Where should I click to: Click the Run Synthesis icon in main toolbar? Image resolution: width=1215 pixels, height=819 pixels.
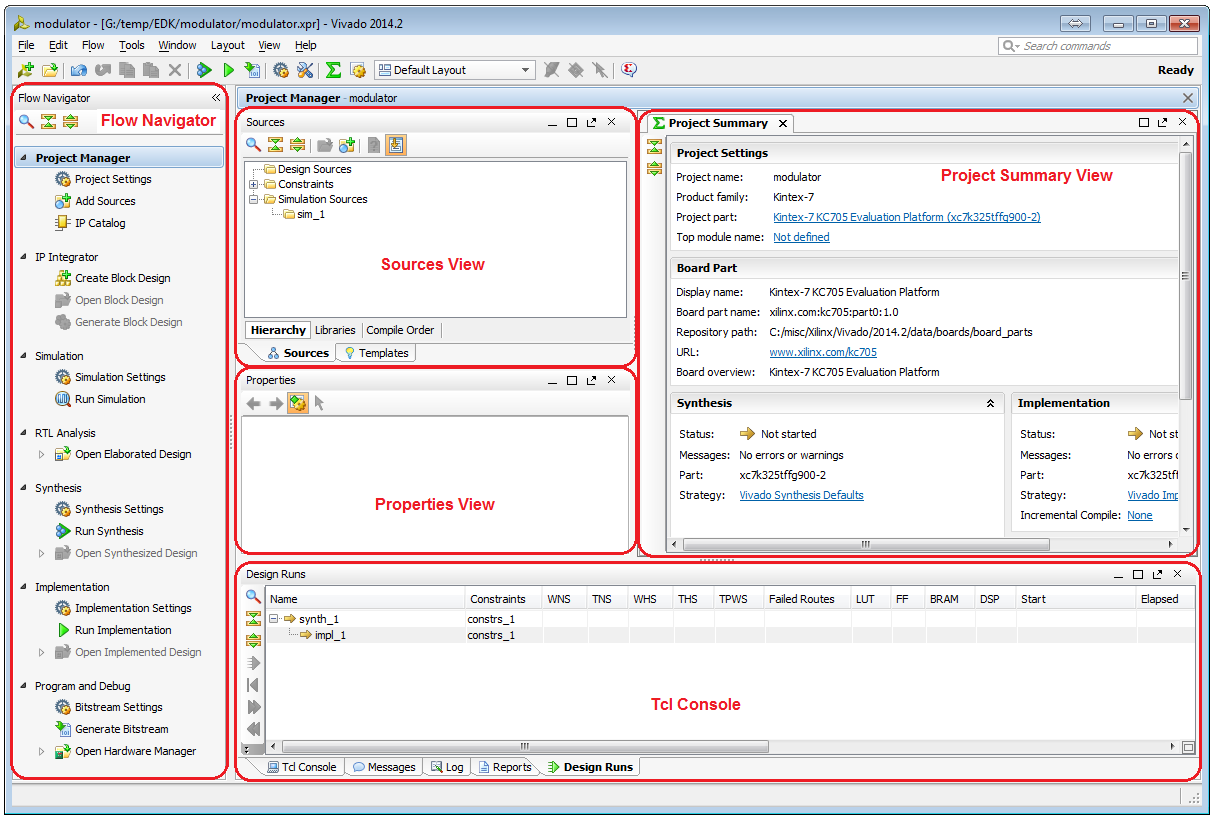coord(204,70)
